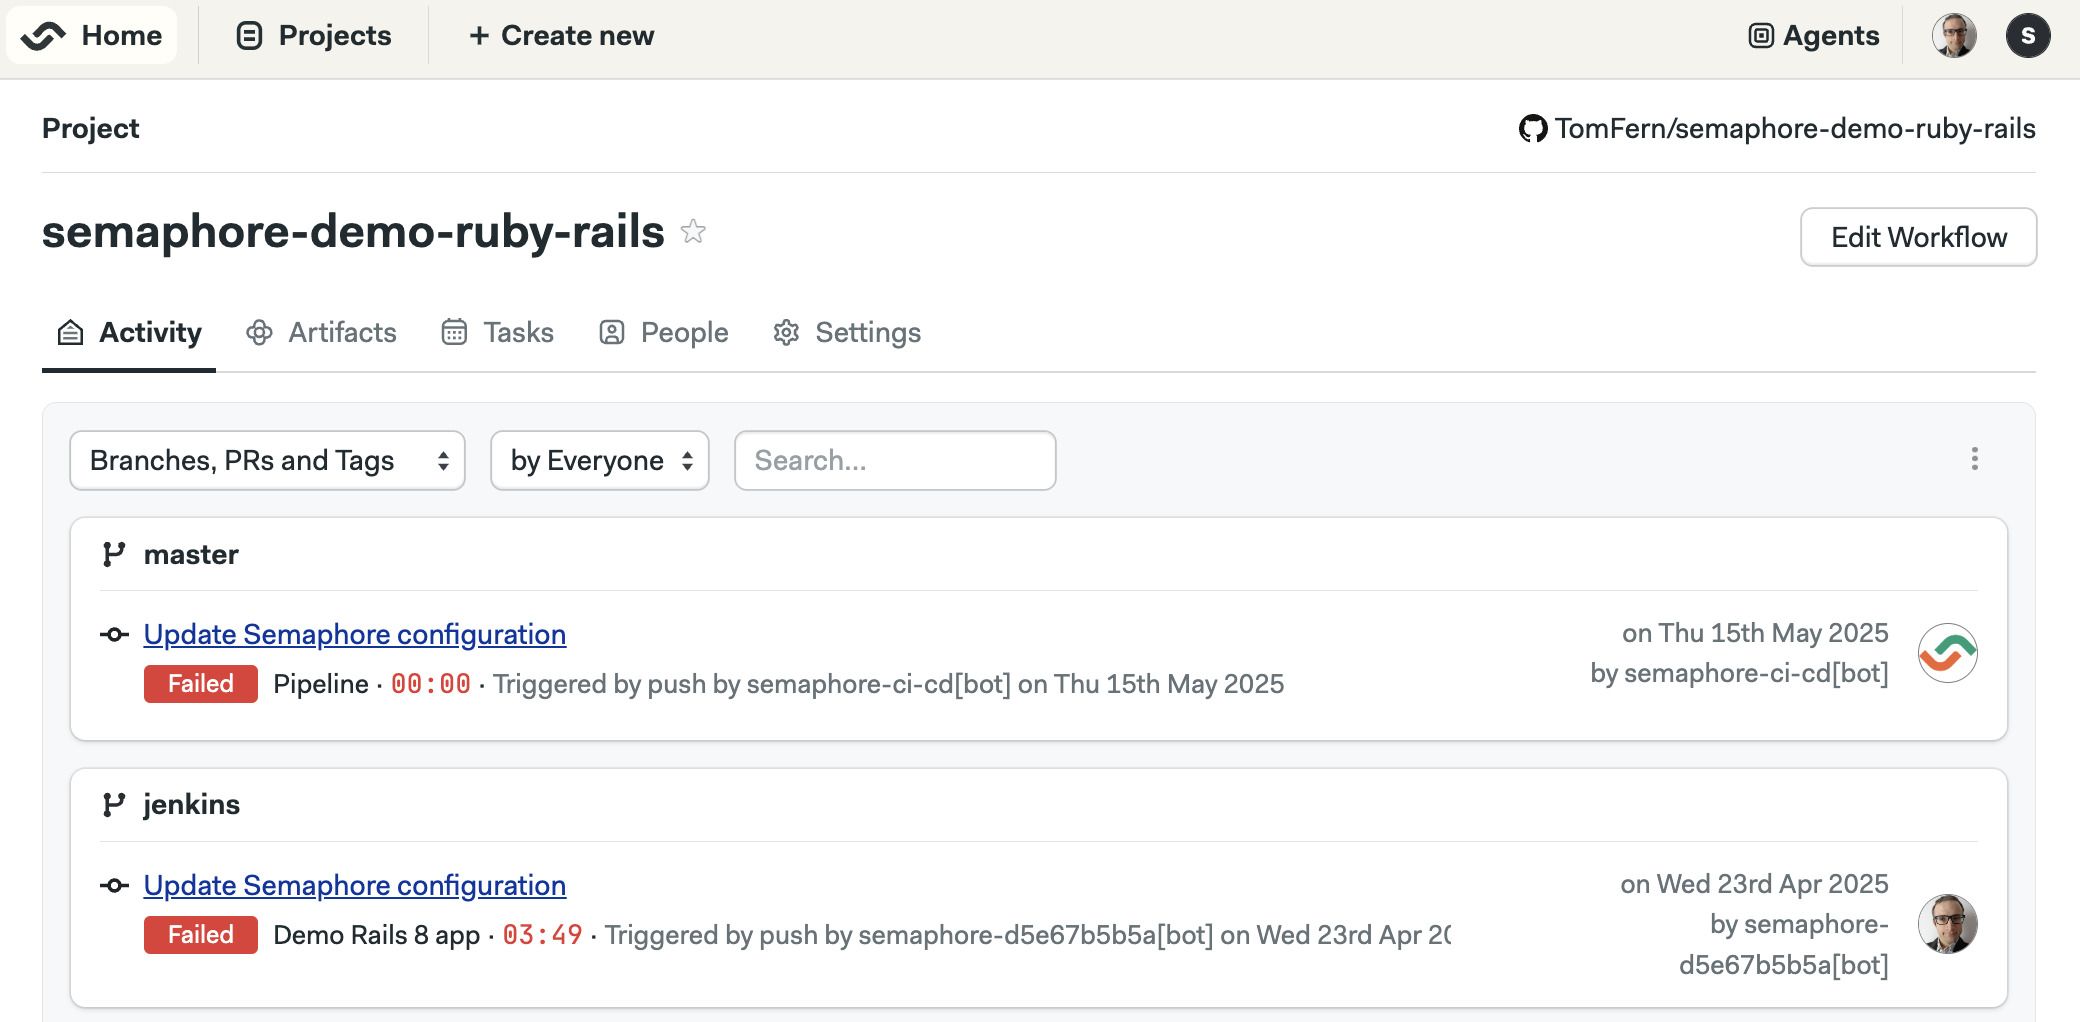Click the Failed badge for Demo Rails 8 app
2080x1022 pixels.
201,935
